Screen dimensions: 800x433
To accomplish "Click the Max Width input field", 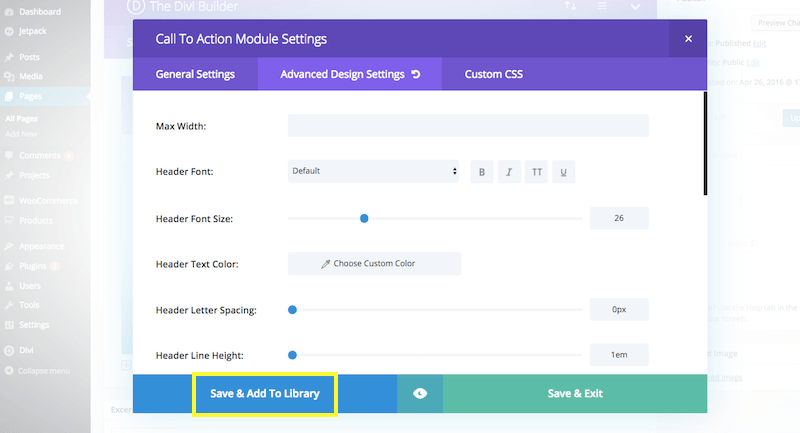I will pos(468,126).
